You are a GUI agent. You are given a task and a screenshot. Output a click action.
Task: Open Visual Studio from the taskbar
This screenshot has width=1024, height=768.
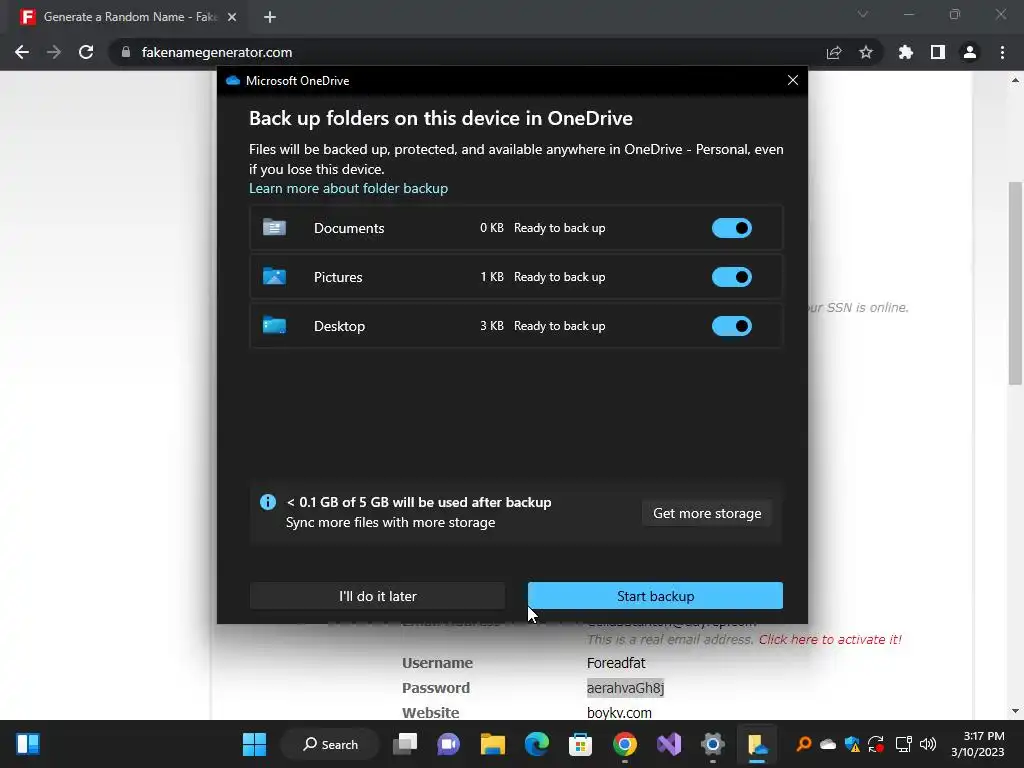coord(669,744)
